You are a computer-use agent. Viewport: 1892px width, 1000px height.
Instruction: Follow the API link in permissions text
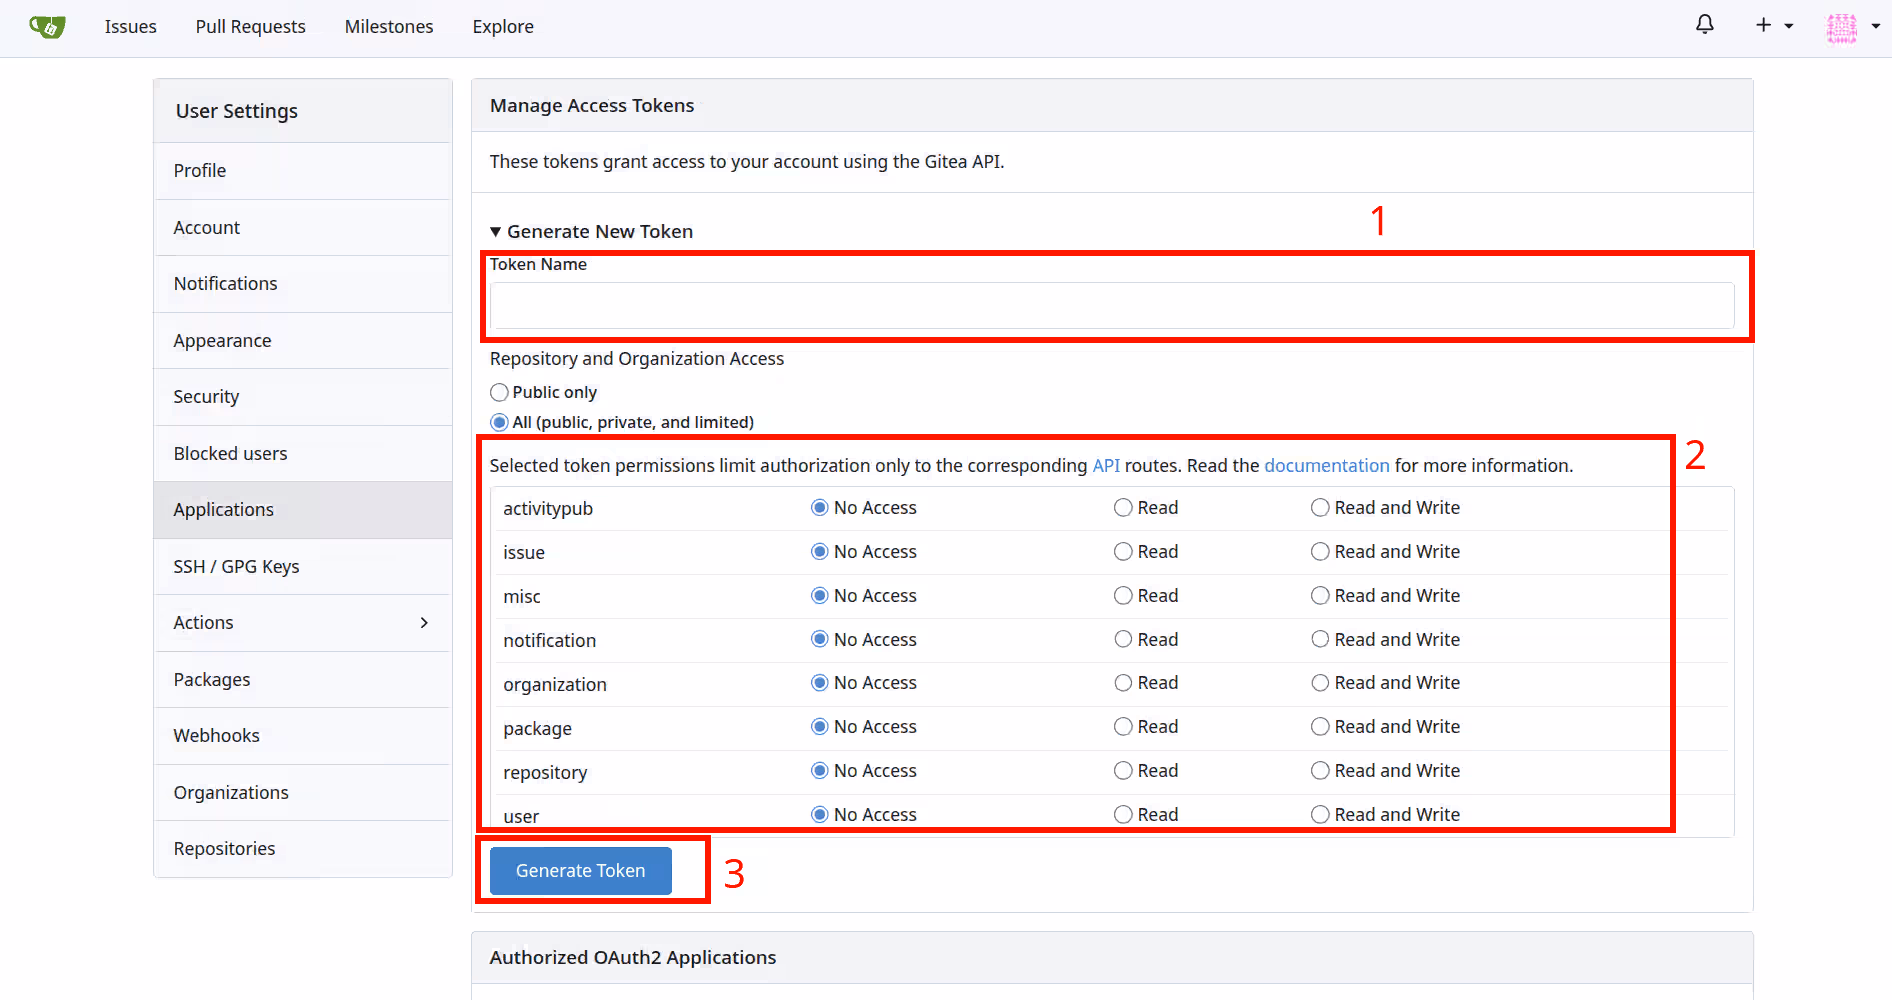[1105, 466]
